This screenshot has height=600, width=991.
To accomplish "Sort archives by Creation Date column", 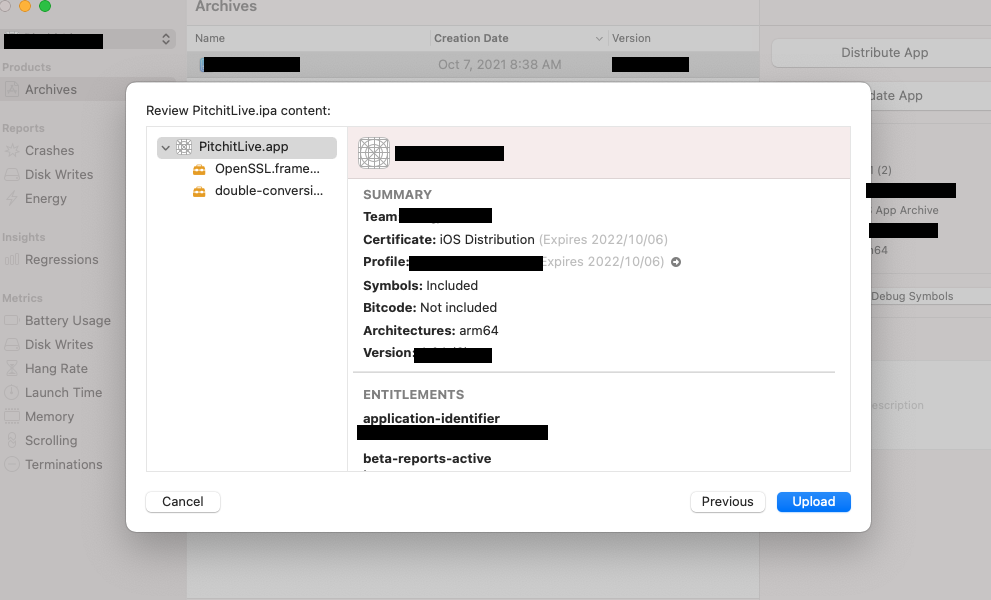I will pos(518,39).
